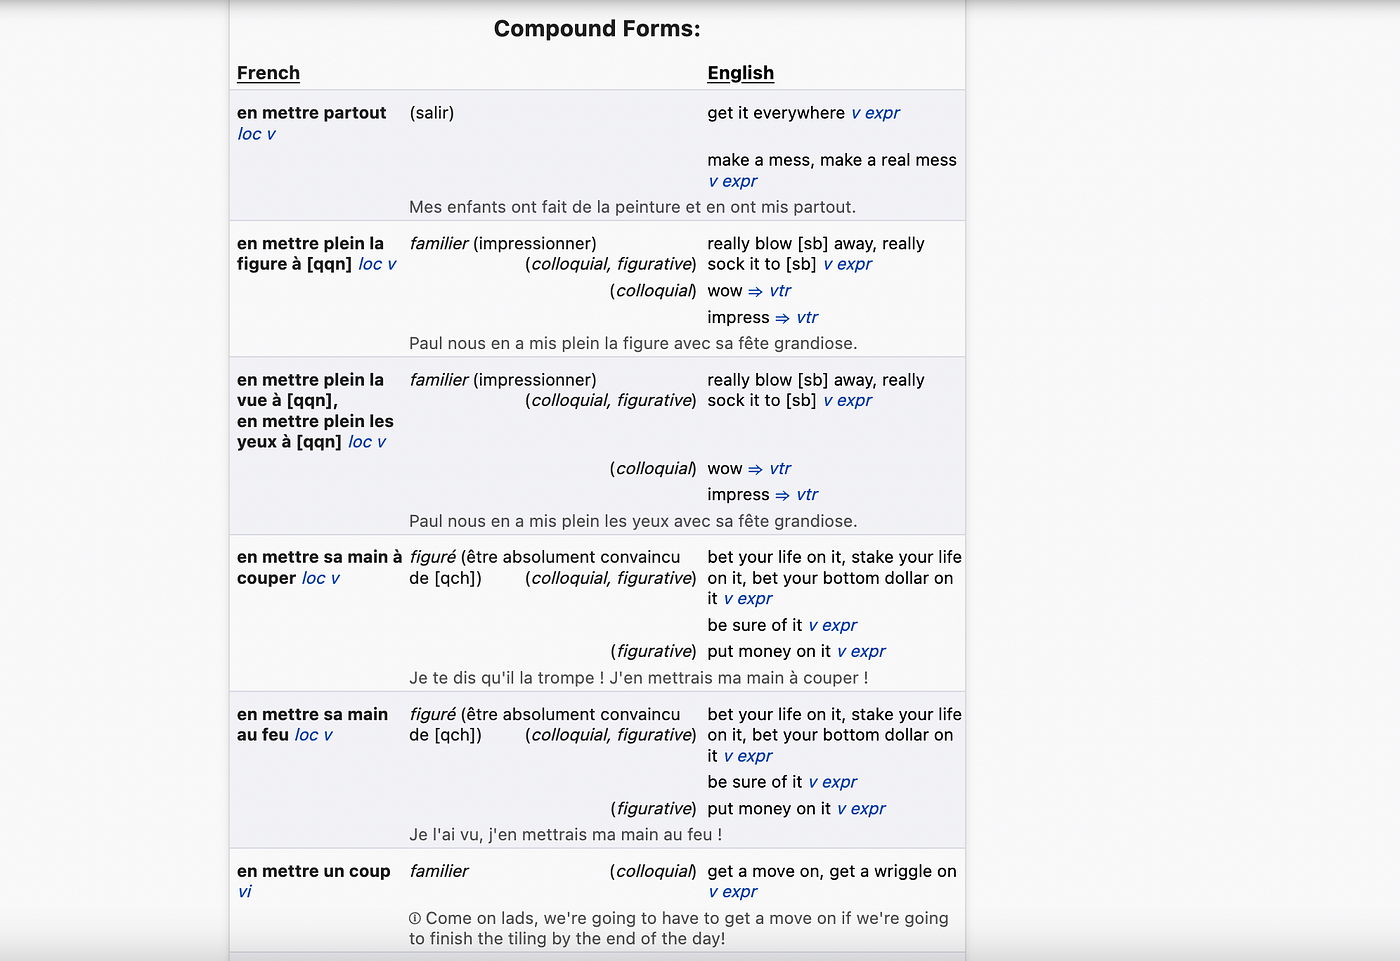Open "loc v" next to "couper"
The height and width of the screenshot is (961, 1400).
click(x=321, y=578)
